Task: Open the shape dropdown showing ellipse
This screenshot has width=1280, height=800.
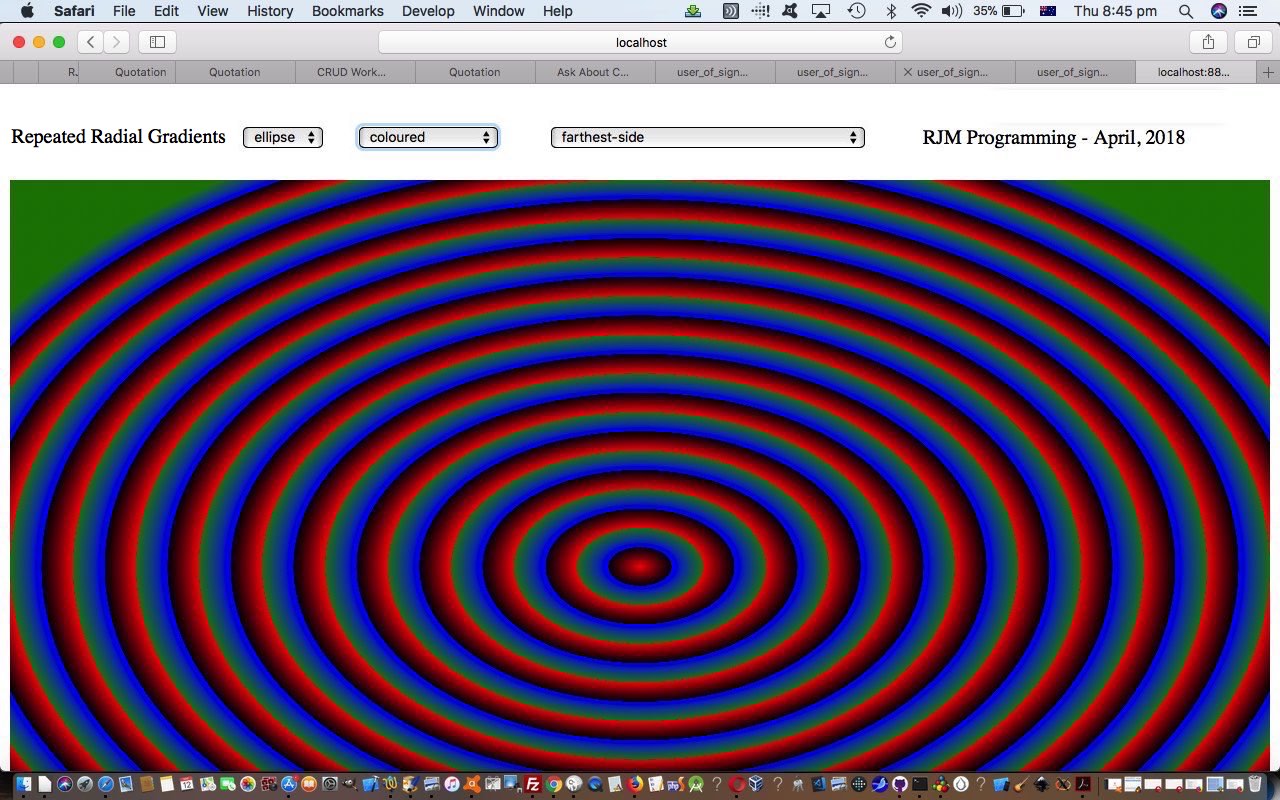Action: (283, 137)
